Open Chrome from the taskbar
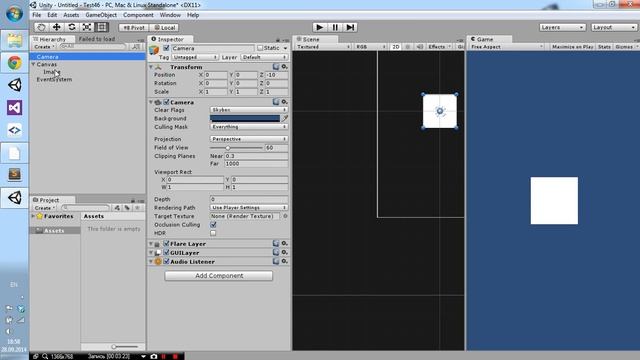Screen dimensions: 640x360 (x=15, y=63)
